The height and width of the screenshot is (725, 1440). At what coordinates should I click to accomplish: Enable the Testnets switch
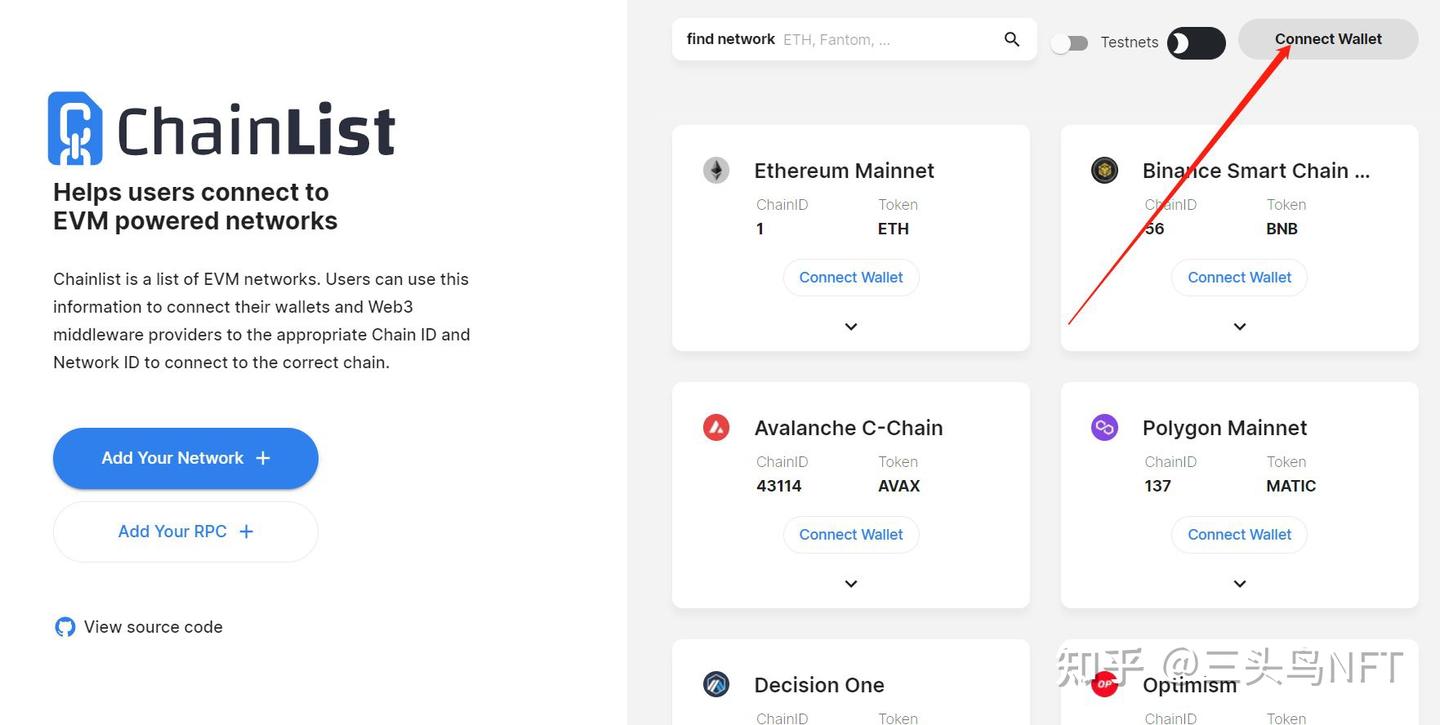pyautogui.click(x=1069, y=43)
